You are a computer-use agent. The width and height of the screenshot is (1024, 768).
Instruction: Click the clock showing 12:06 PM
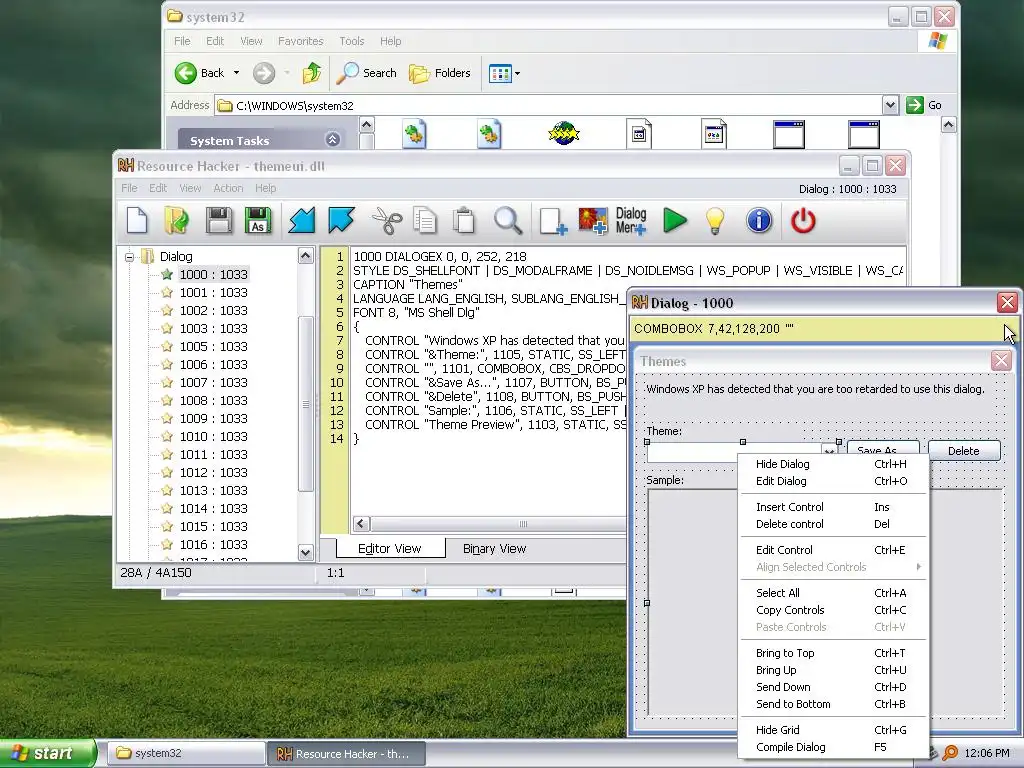986,754
